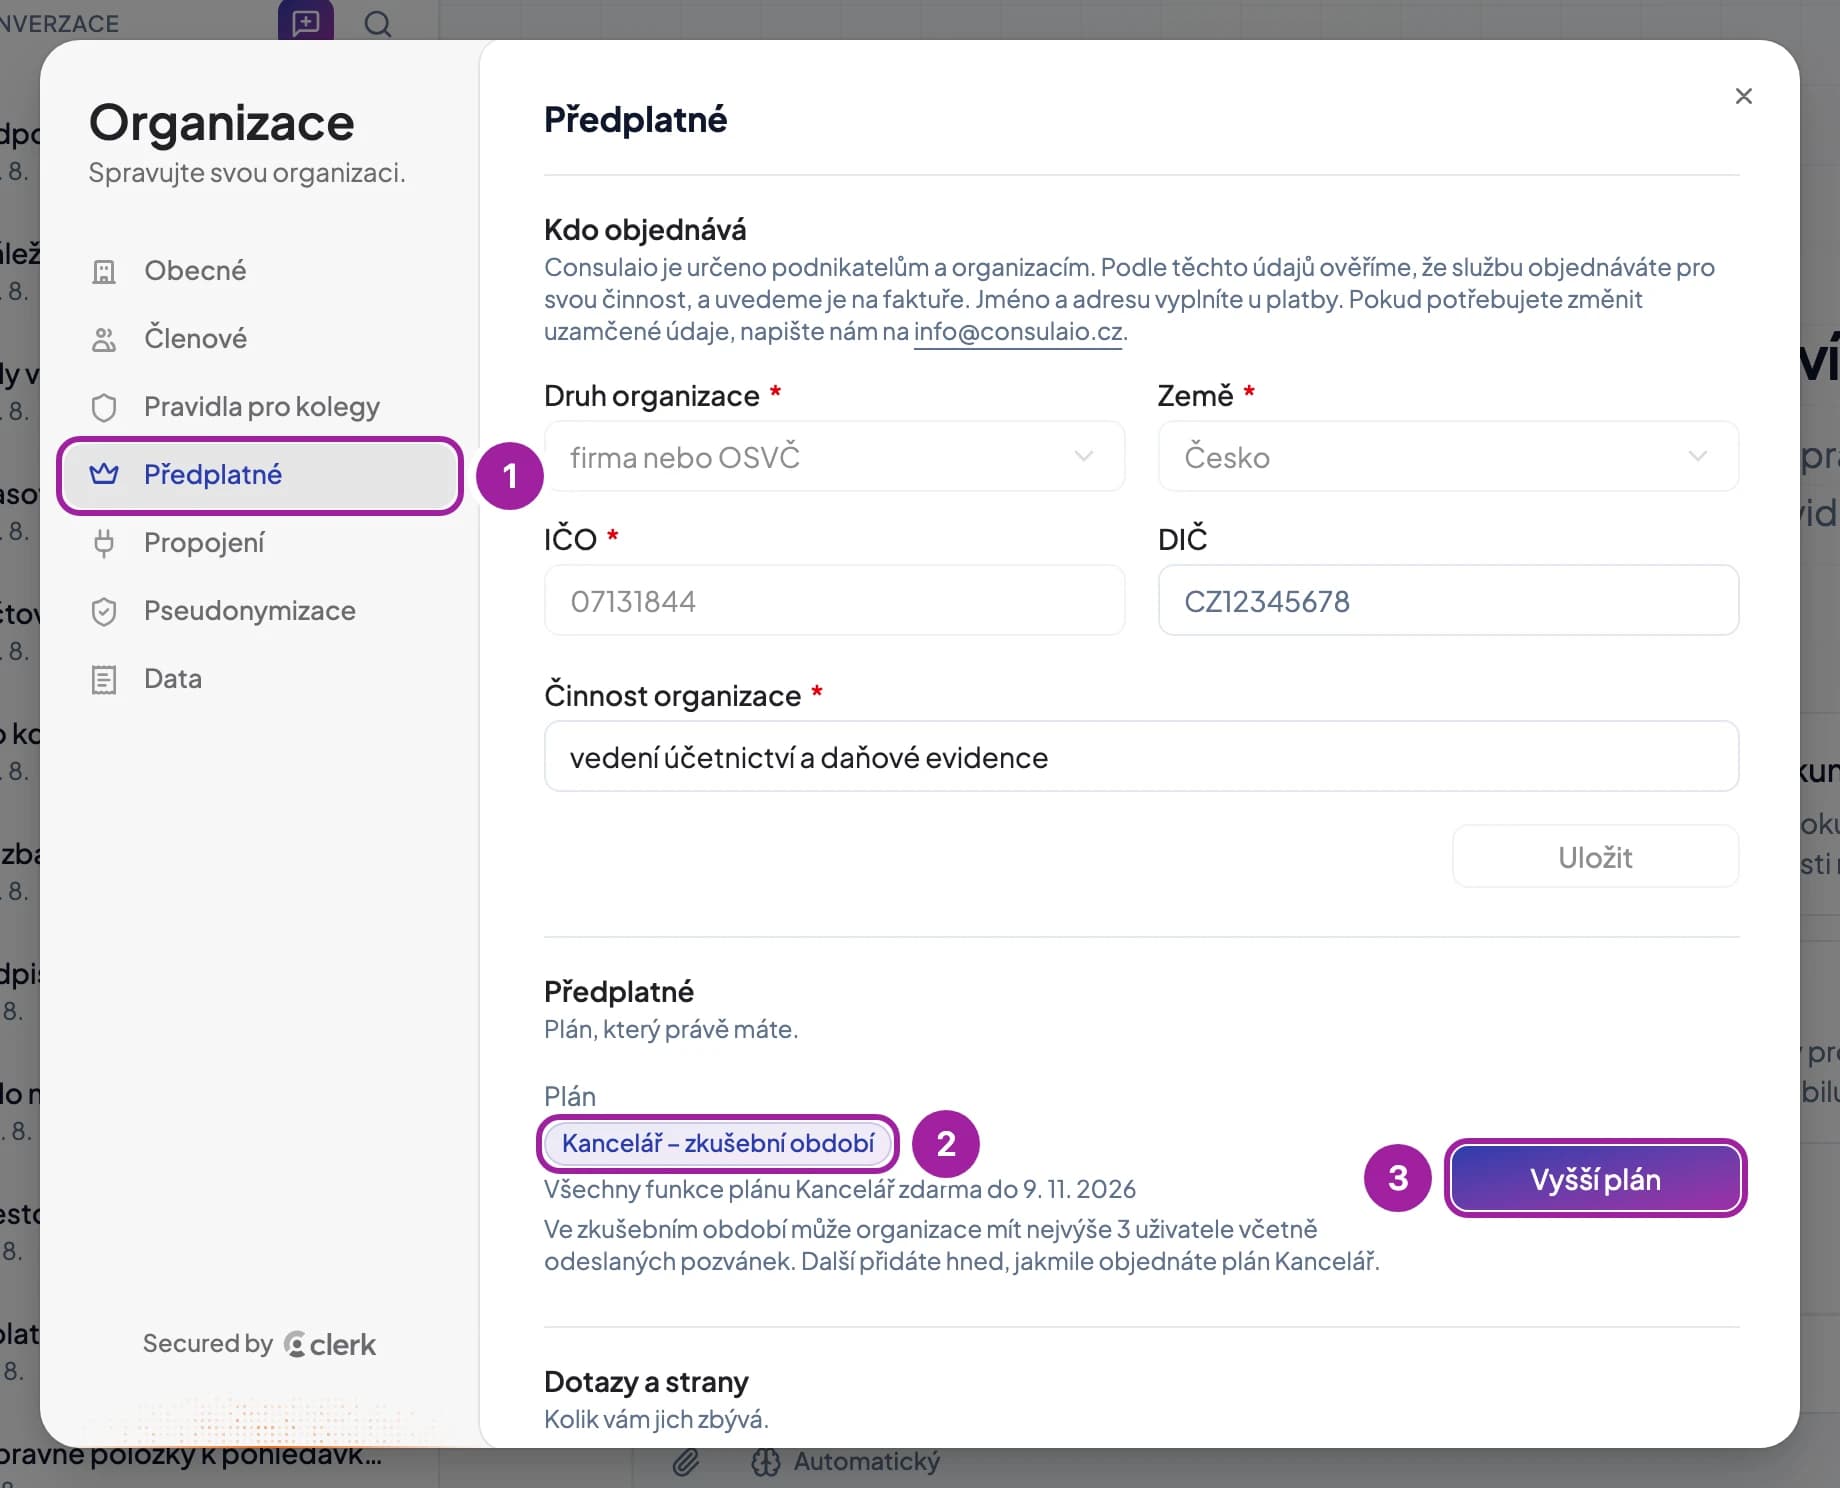
Task: Click the Uložit save button
Action: tap(1595, 857)
